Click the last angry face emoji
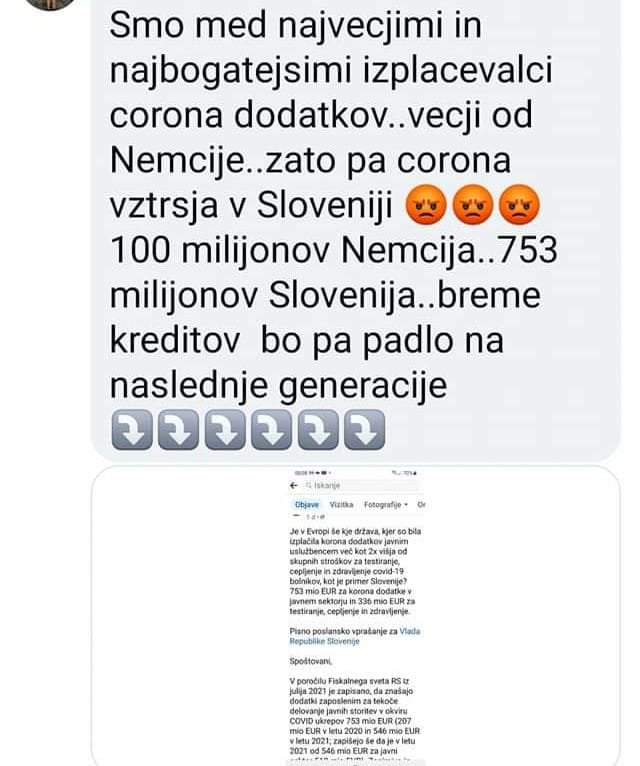 tap(519, 205)
